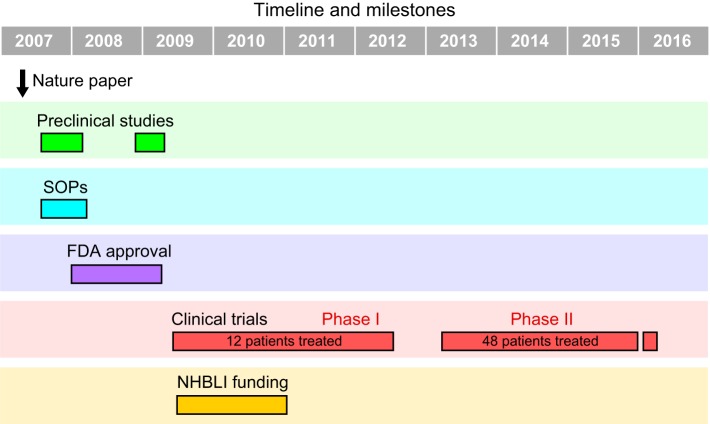
Task: Click the second green preclinical studies bar
Action: click(150, 143)
